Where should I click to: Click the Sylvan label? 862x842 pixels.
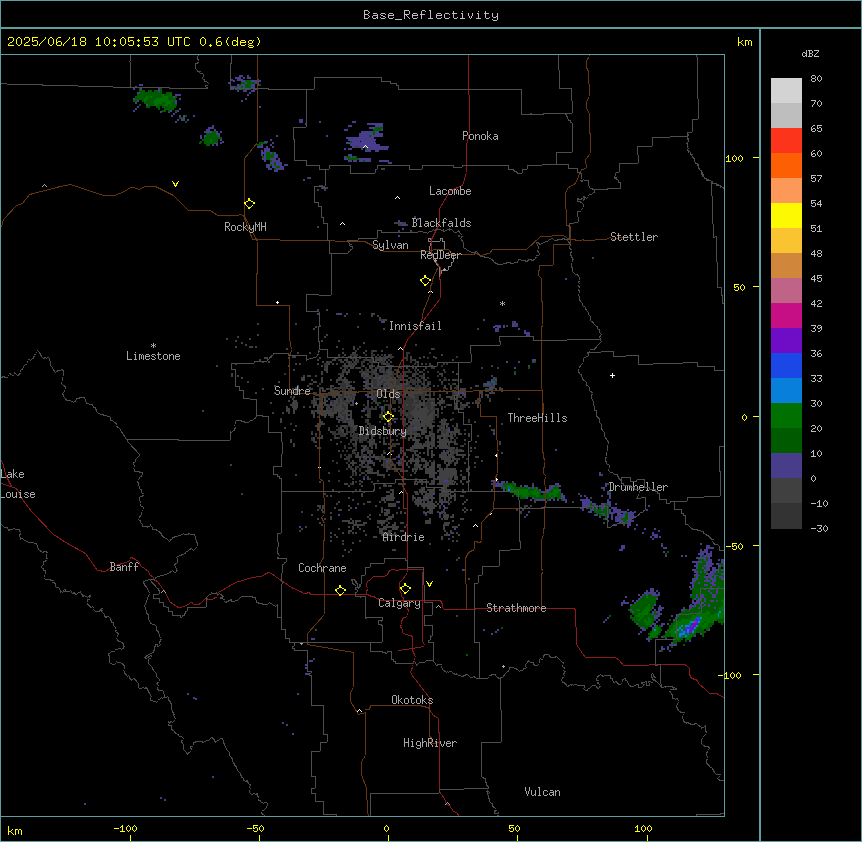pos(390,245)
